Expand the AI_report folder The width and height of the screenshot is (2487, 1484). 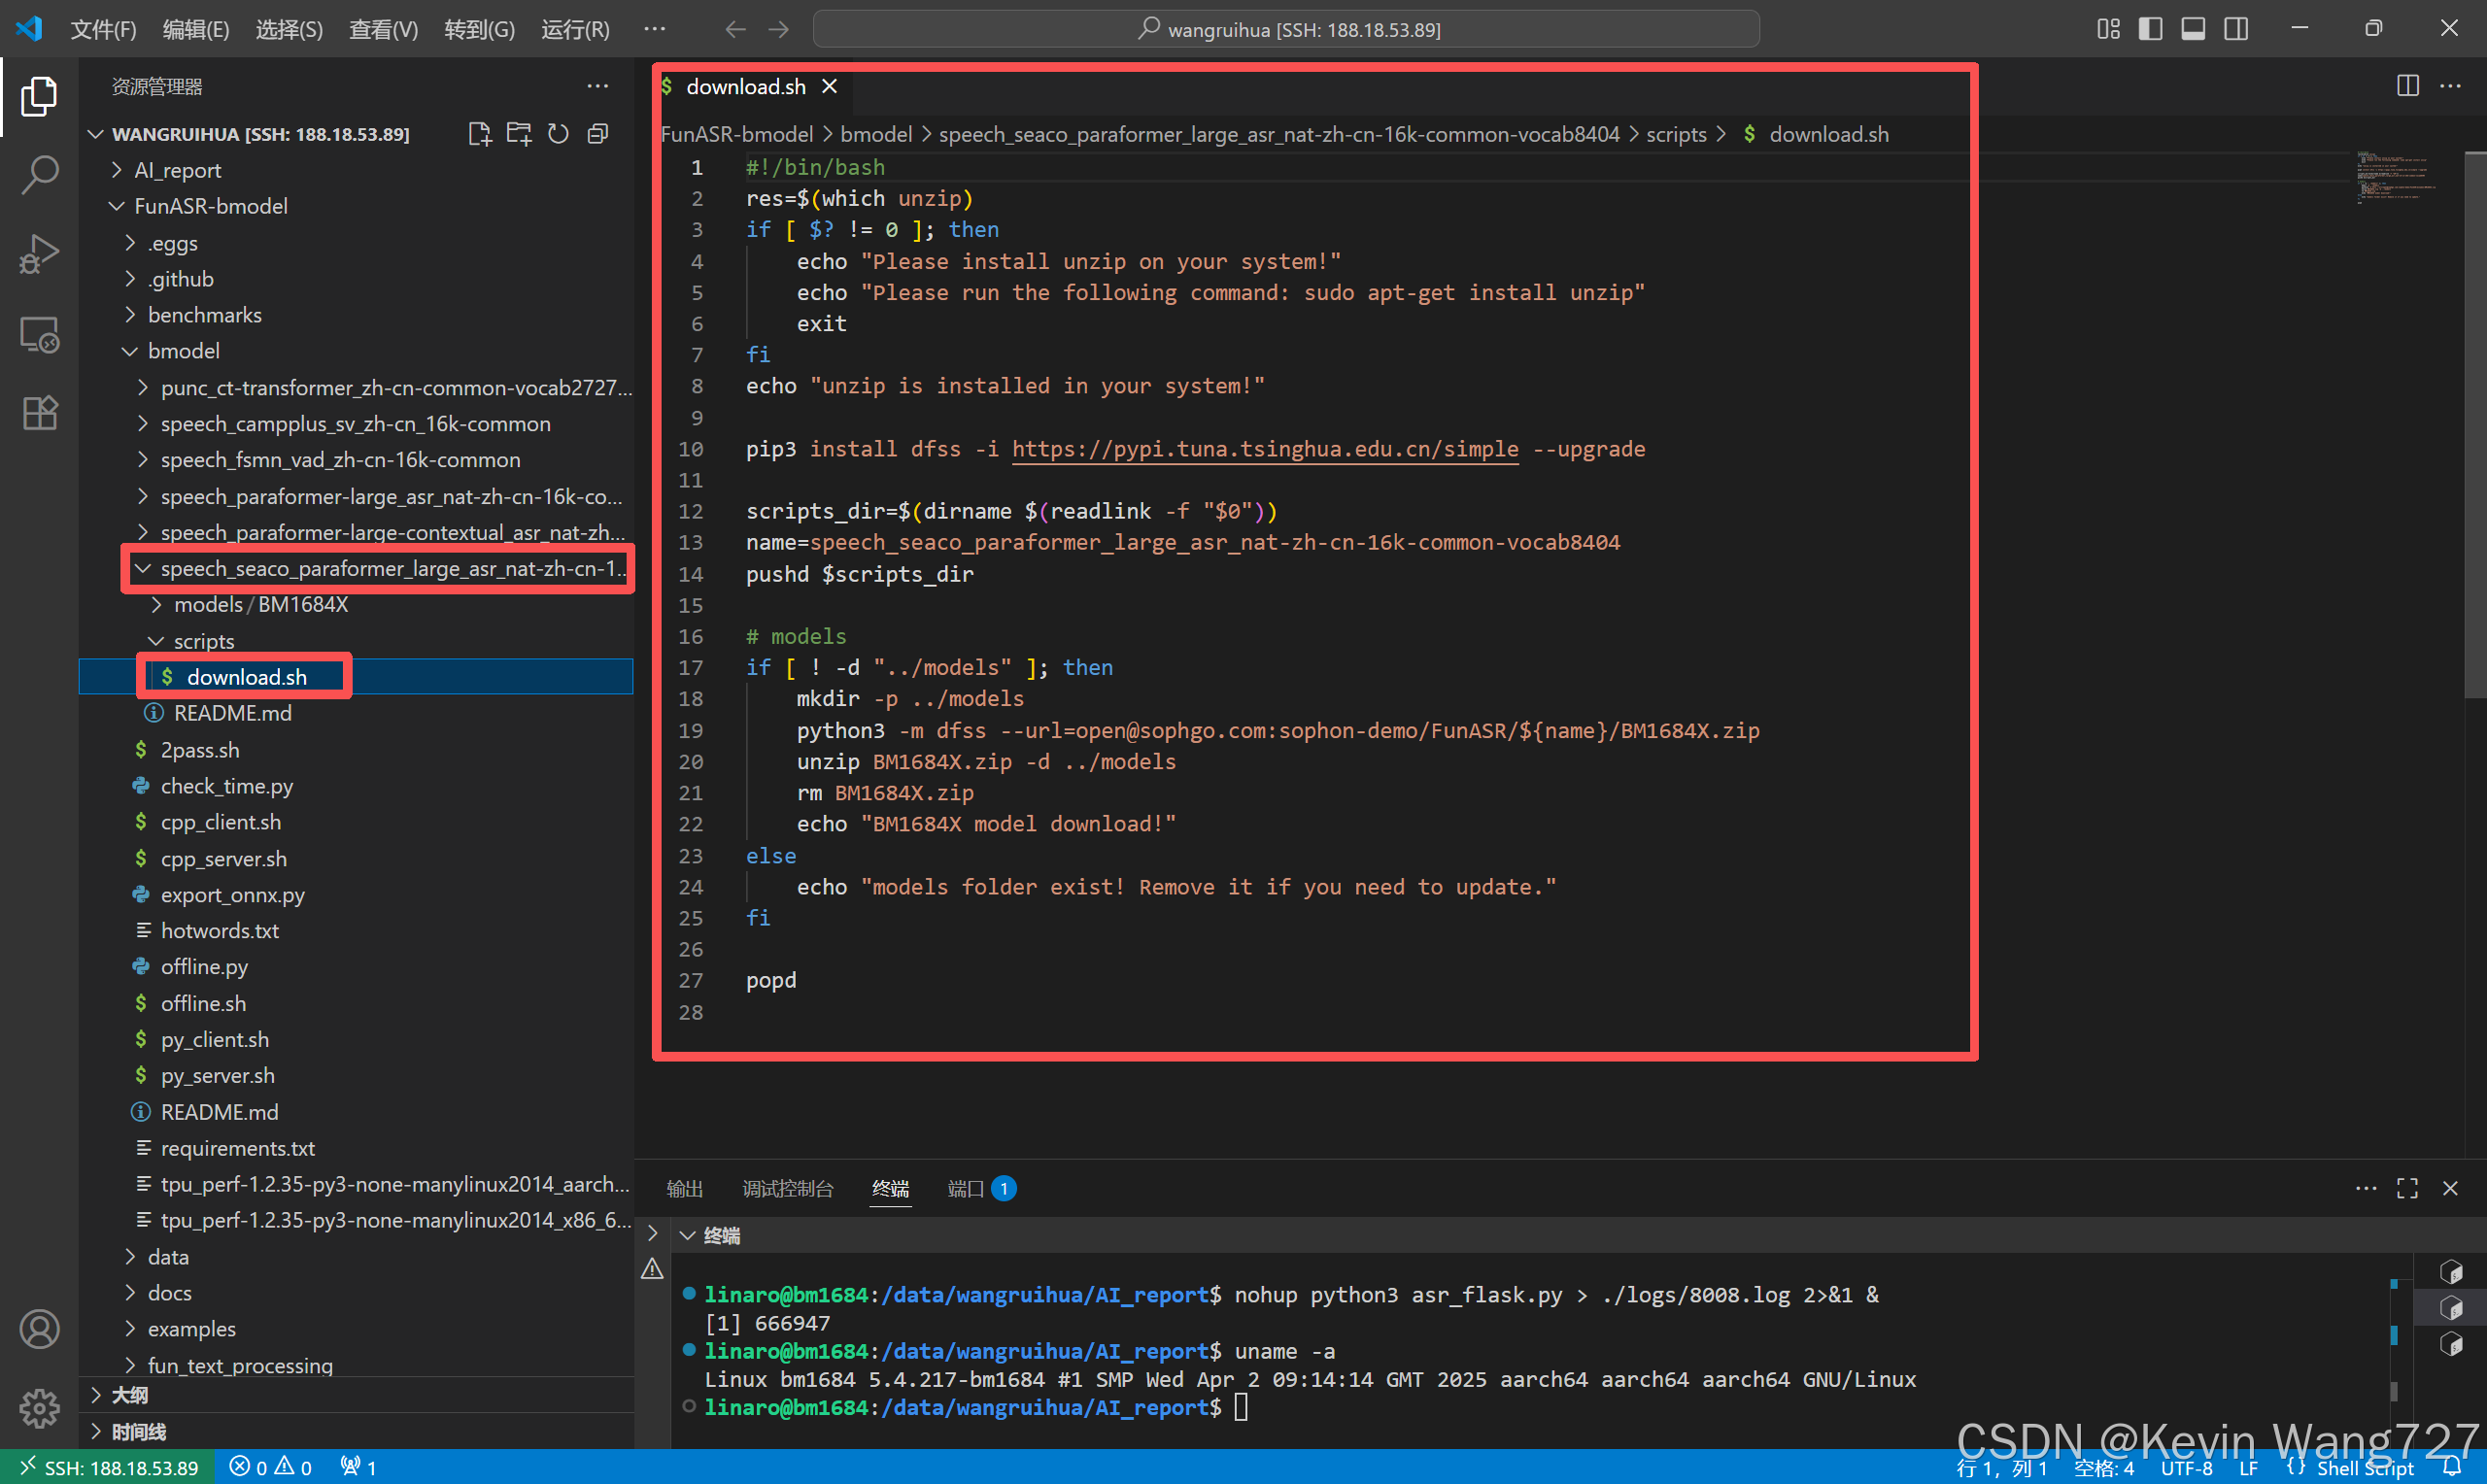pyautogui.click(x=356, y=170)
